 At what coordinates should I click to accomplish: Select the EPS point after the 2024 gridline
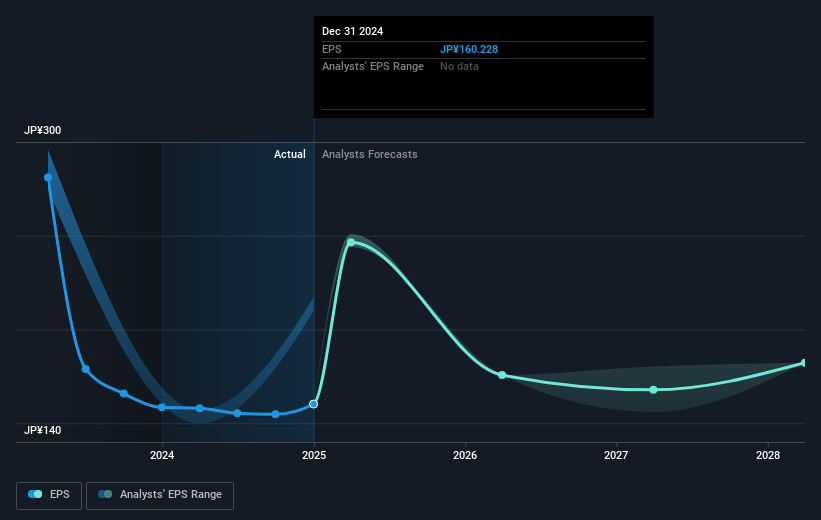point(199,408)
